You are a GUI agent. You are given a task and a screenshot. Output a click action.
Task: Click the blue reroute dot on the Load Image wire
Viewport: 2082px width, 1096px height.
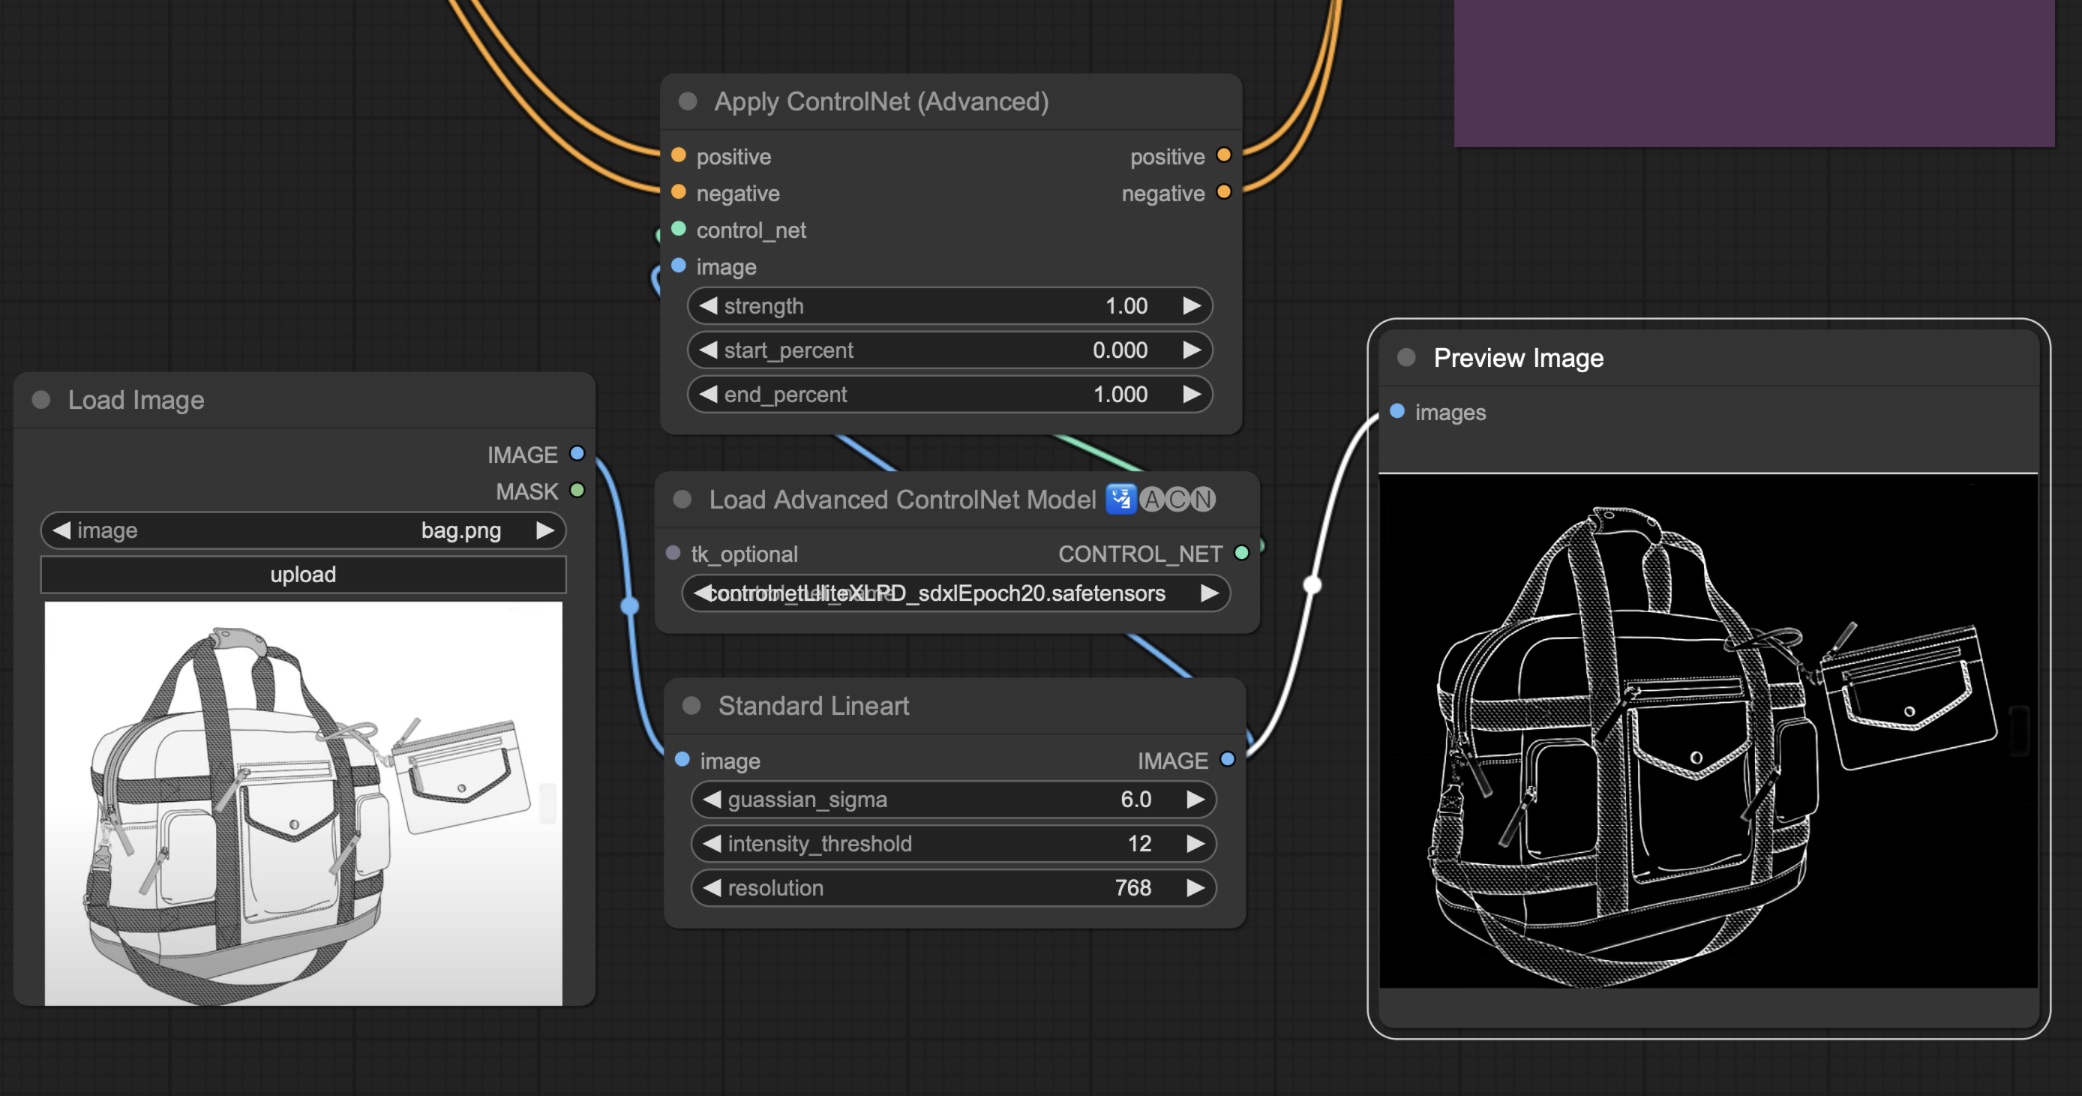click(x=630, y=606)
